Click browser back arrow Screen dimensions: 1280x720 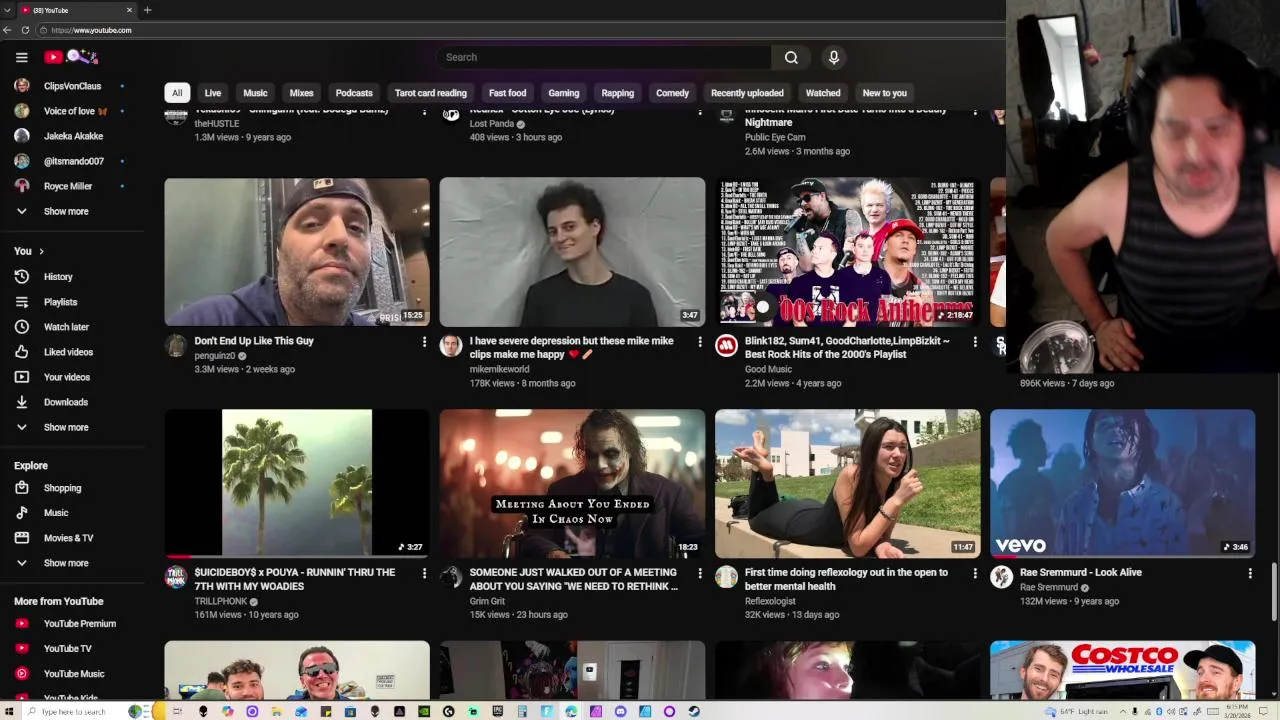[8, 30]
